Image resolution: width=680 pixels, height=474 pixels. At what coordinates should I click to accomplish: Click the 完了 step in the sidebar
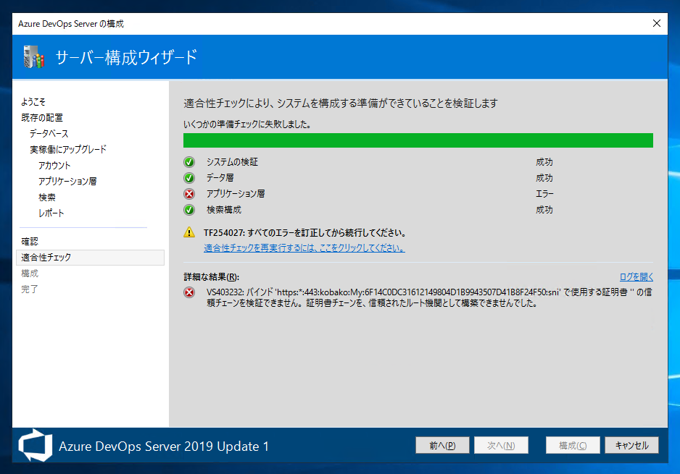(29, 289)
